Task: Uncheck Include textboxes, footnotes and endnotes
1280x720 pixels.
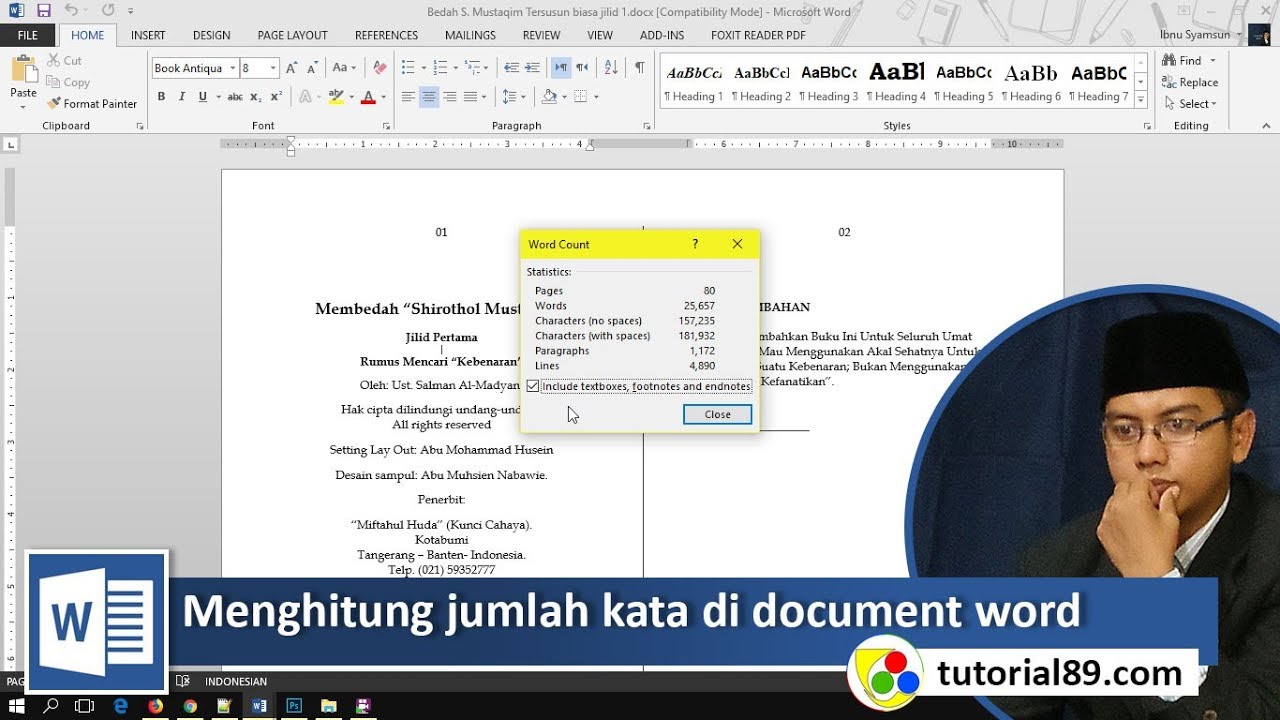Action: click(x=533, y=386)
